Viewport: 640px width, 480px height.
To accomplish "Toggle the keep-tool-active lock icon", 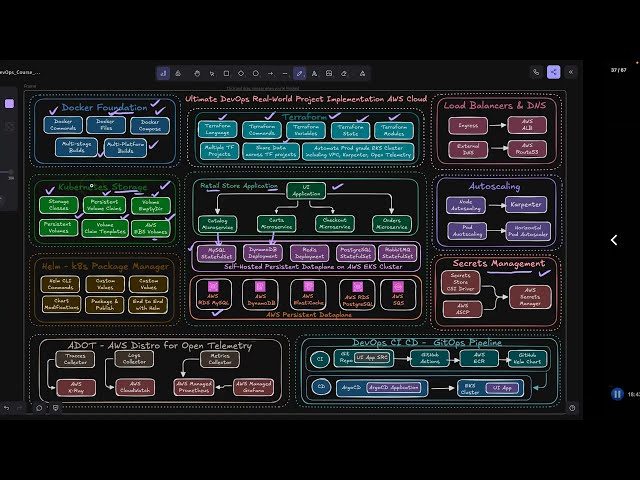I will pos(178,73).
